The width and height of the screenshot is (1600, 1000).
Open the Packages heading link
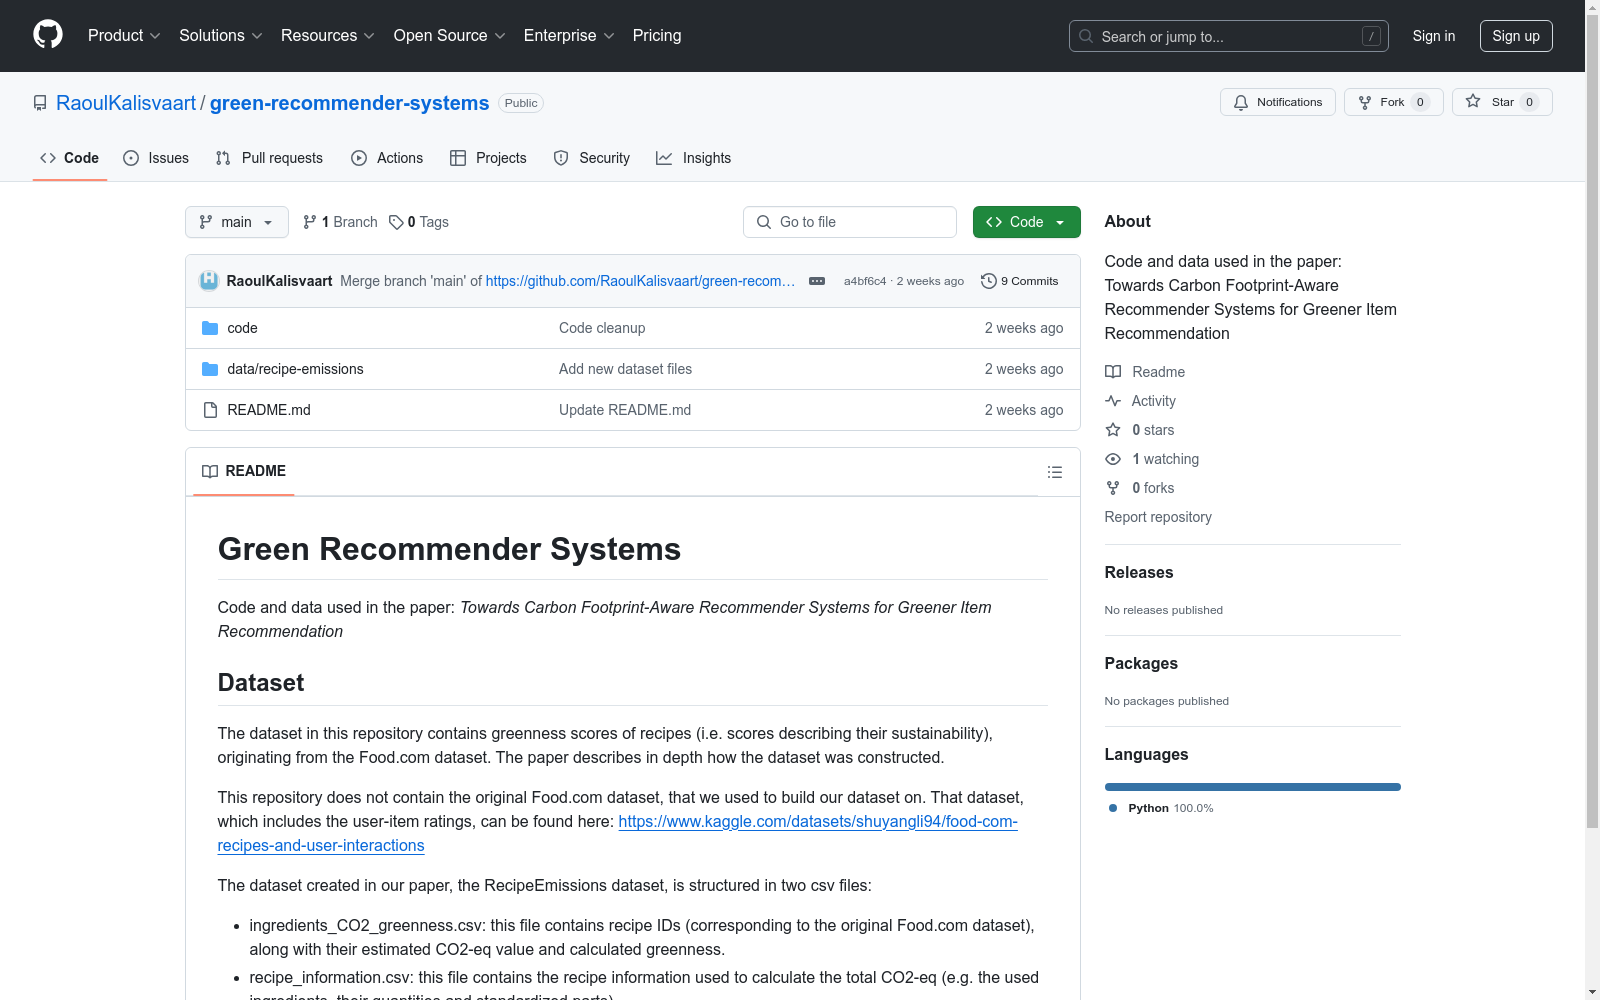click(x=1141, y=664)
